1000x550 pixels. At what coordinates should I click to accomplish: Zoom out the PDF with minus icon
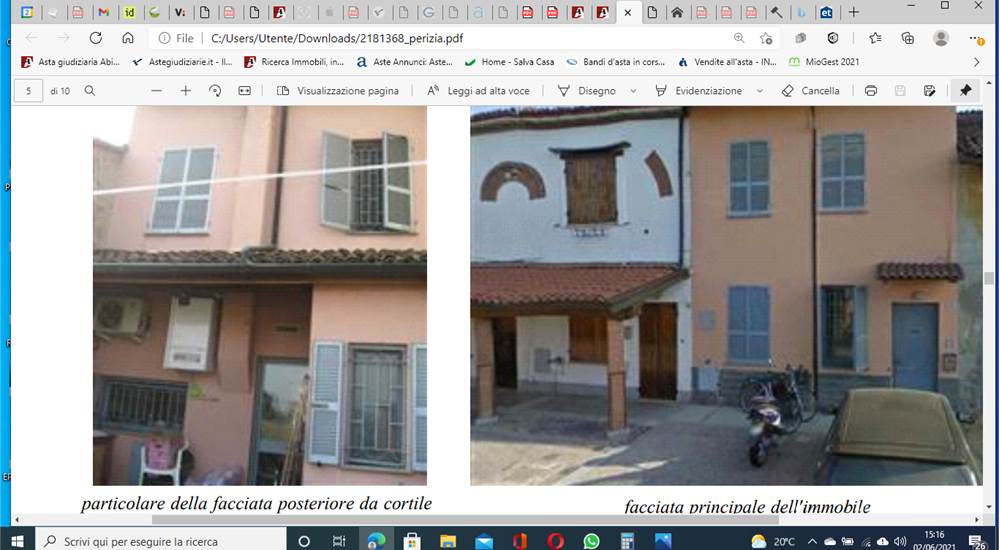tap(156, 91)
